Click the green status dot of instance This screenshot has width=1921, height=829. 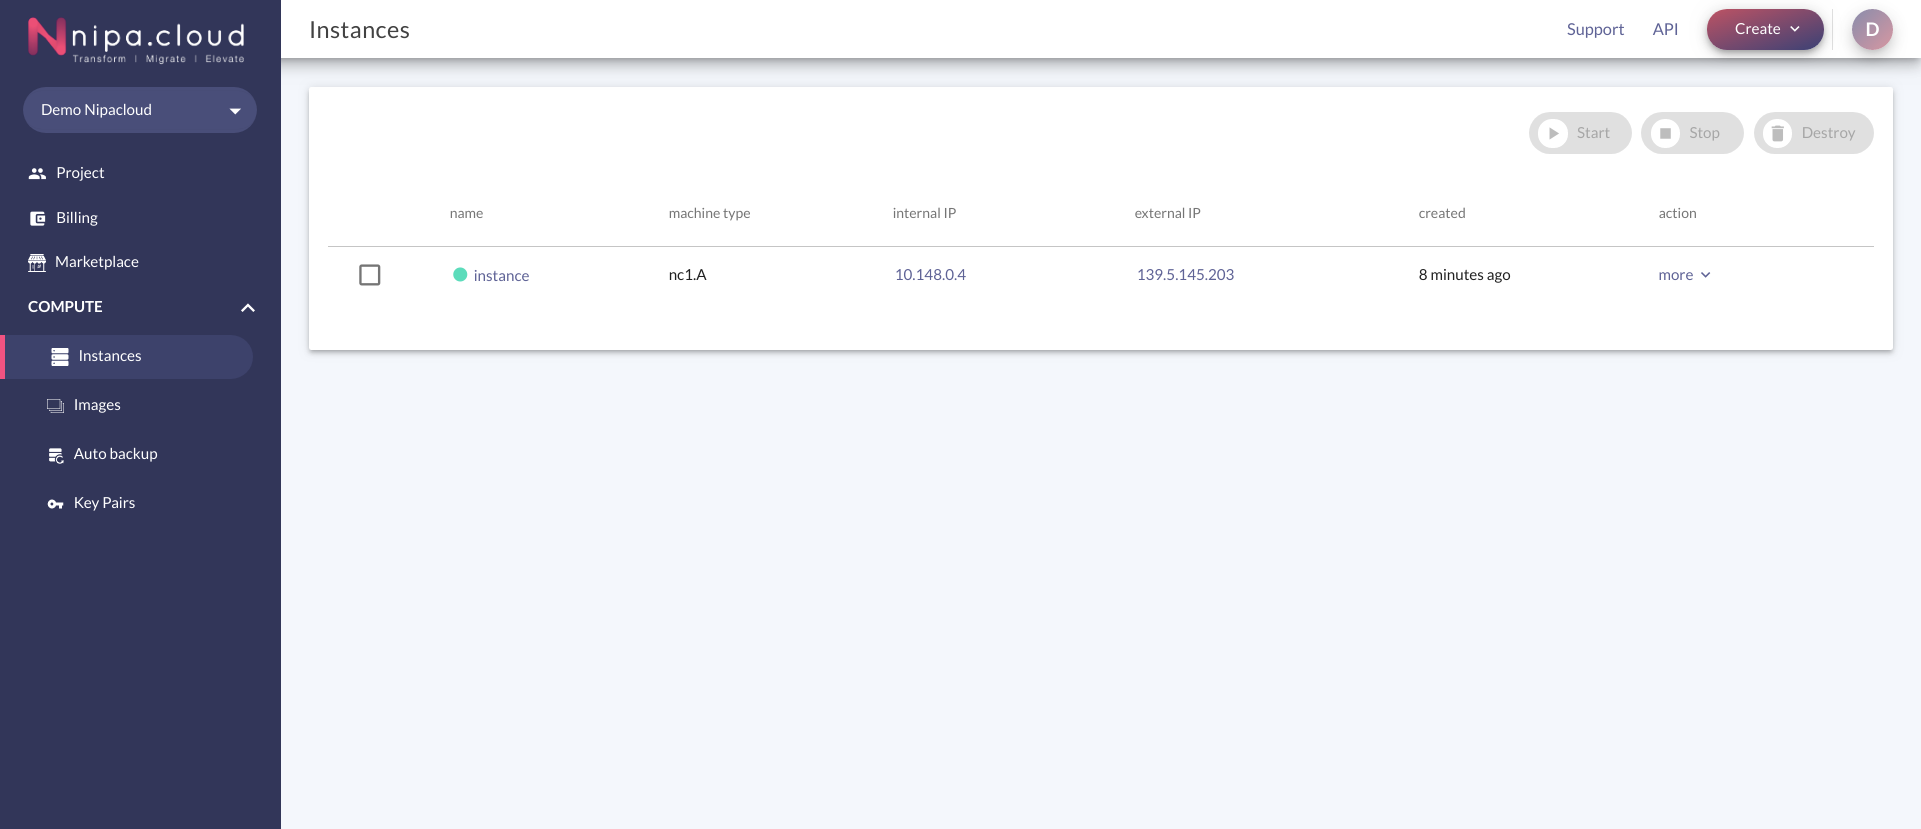pos(460,274)
